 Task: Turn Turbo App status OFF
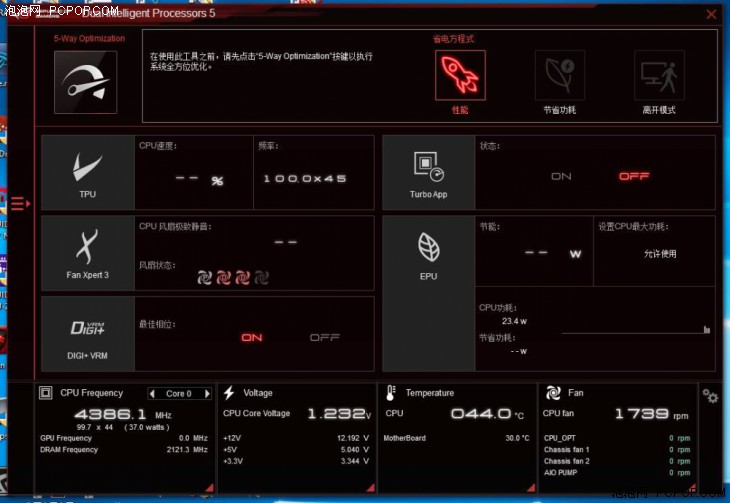click(x=634, y=176)
